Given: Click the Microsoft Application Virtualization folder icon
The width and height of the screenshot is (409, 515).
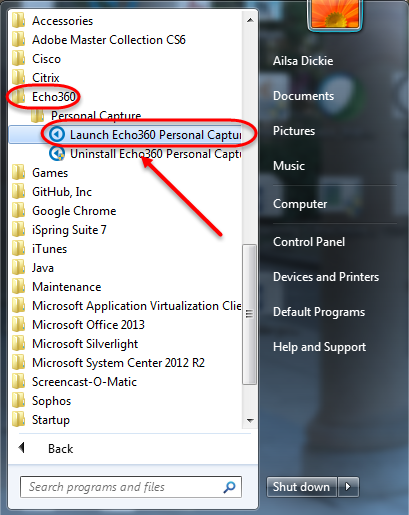Looking at the screenshot, I should pos(18,306).
